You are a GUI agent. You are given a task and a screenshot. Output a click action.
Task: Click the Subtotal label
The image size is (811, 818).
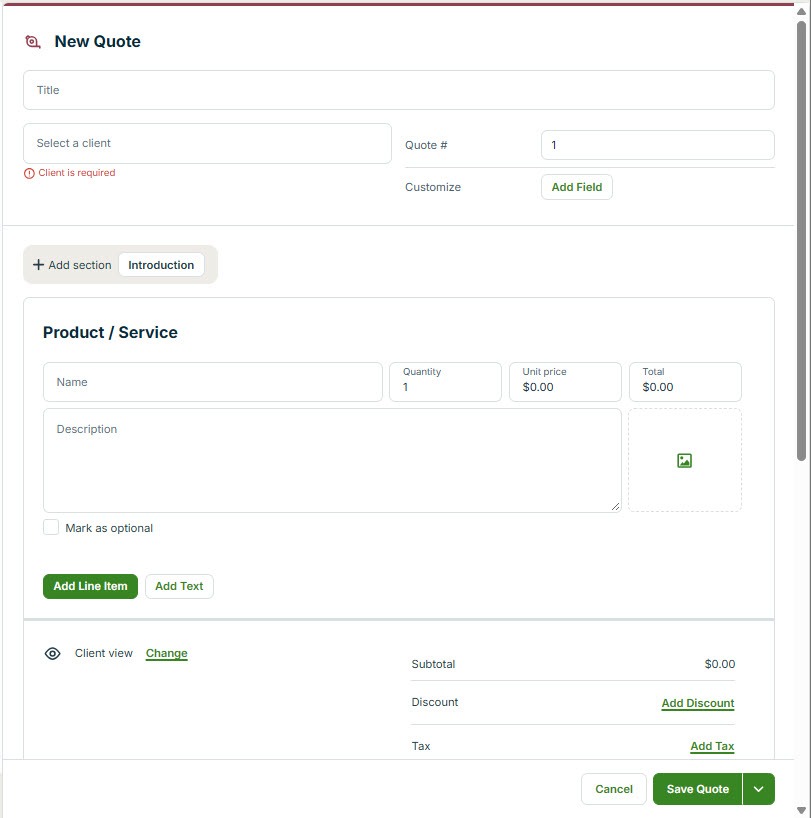click(433, 664)
